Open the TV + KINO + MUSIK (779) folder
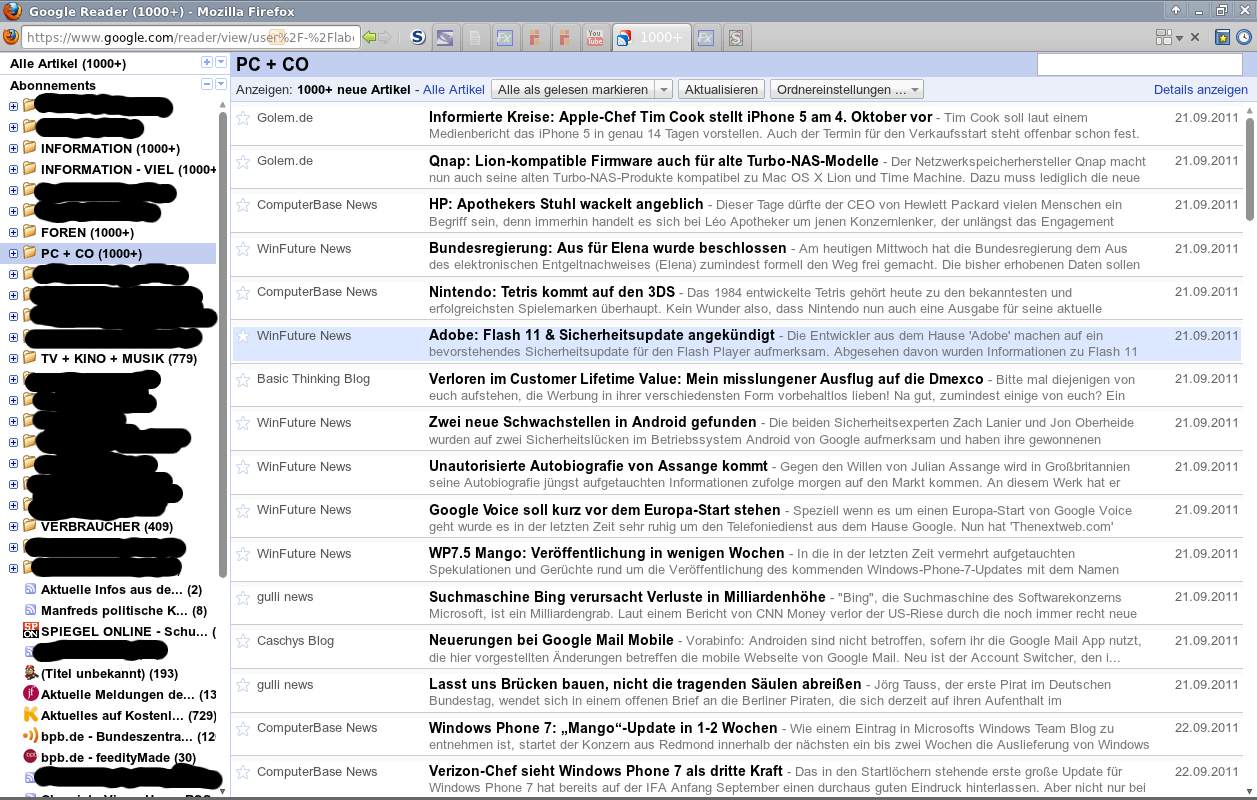The height and width of the screenshot is (800, 1257). pos(119,358)
